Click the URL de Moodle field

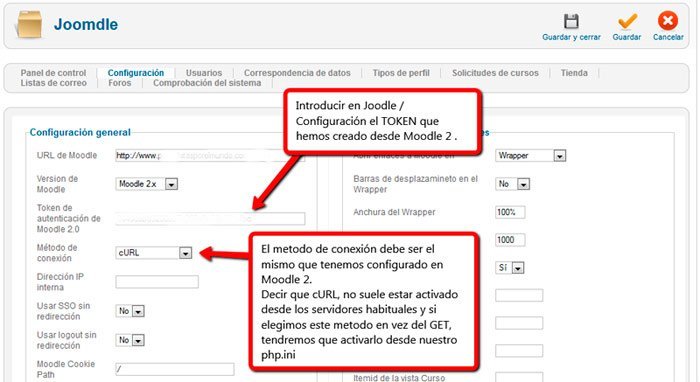pos(210,156)
